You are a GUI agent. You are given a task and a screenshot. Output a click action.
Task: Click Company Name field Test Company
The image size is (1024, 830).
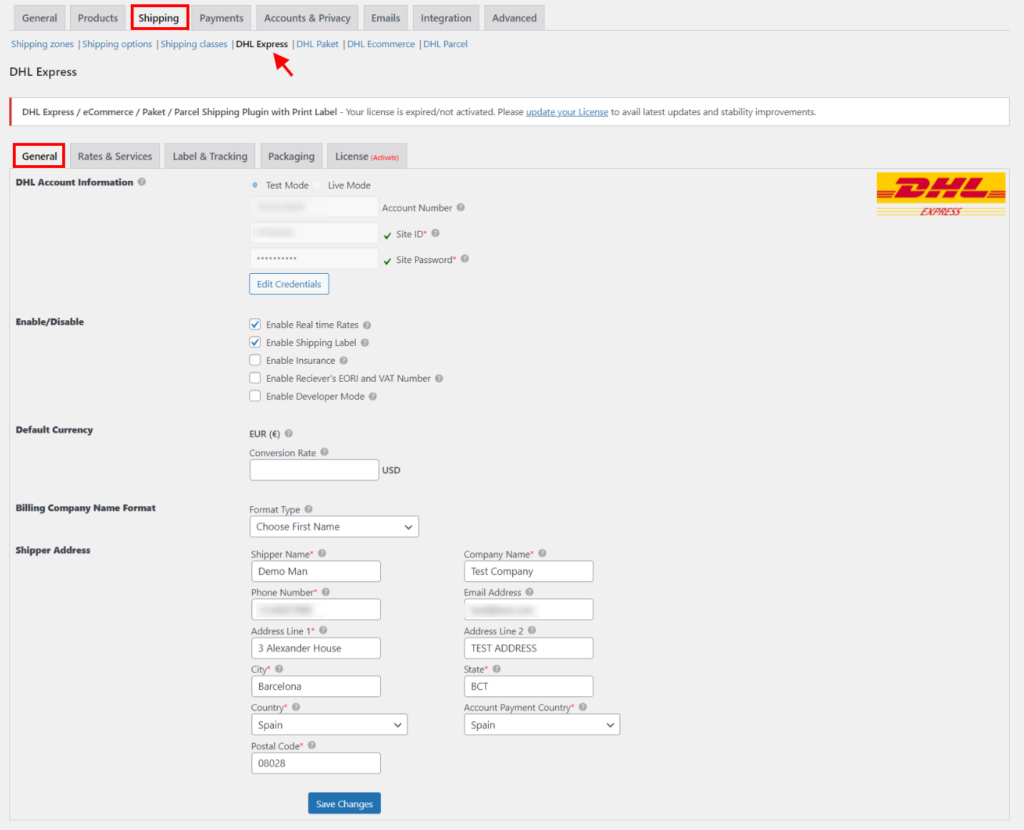coord(528,571)
